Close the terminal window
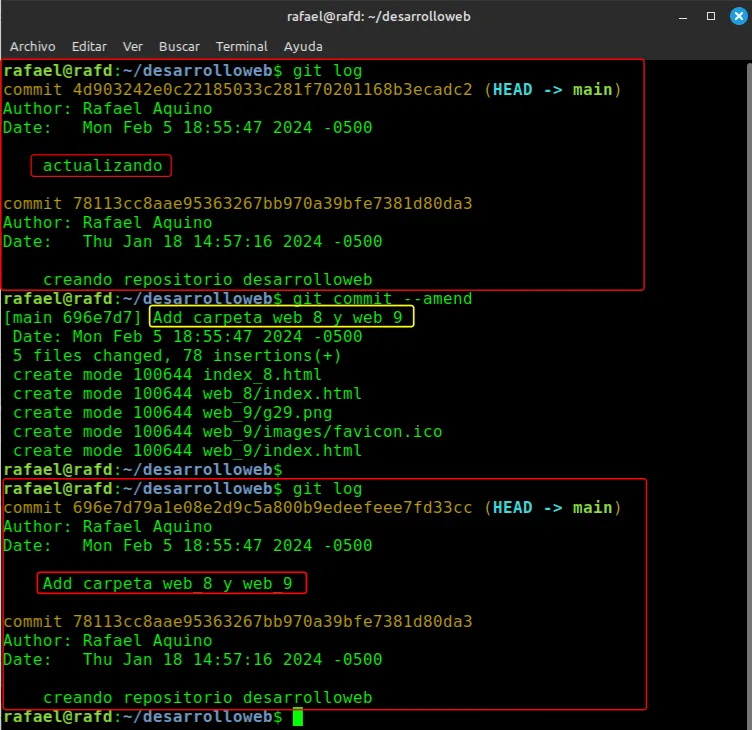The width and height of the screenshot is (752, 730). [738, 16]
